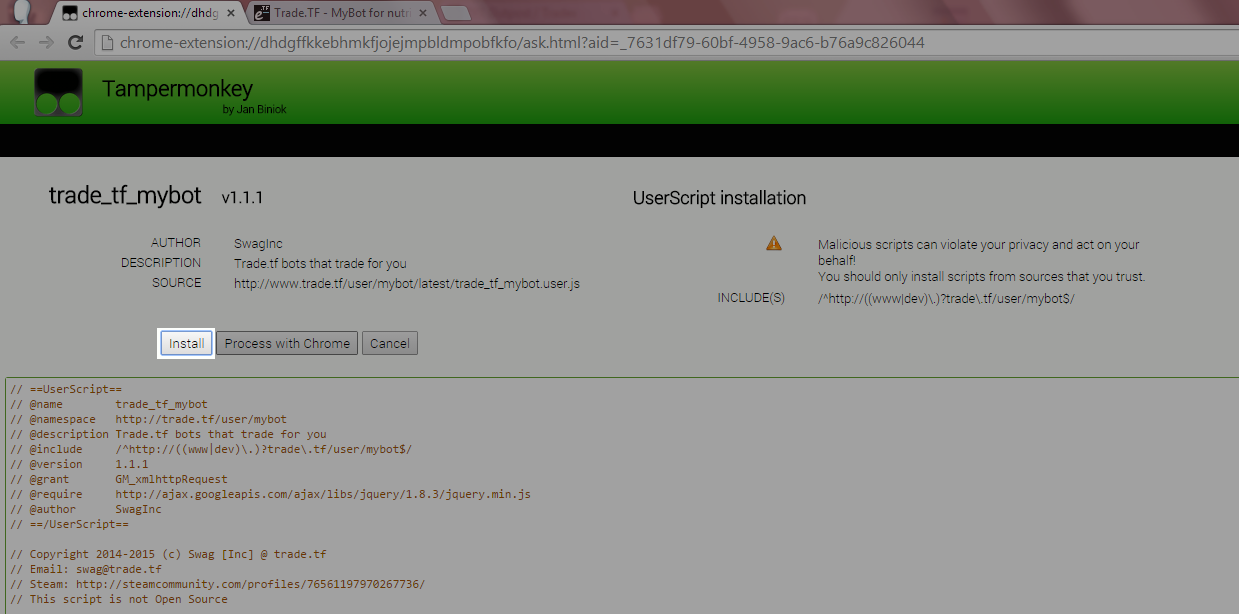This screenshot has height=614, width=1239.
Task: Click the Tampermonkey logo icon
Action: tap(59, 93)
